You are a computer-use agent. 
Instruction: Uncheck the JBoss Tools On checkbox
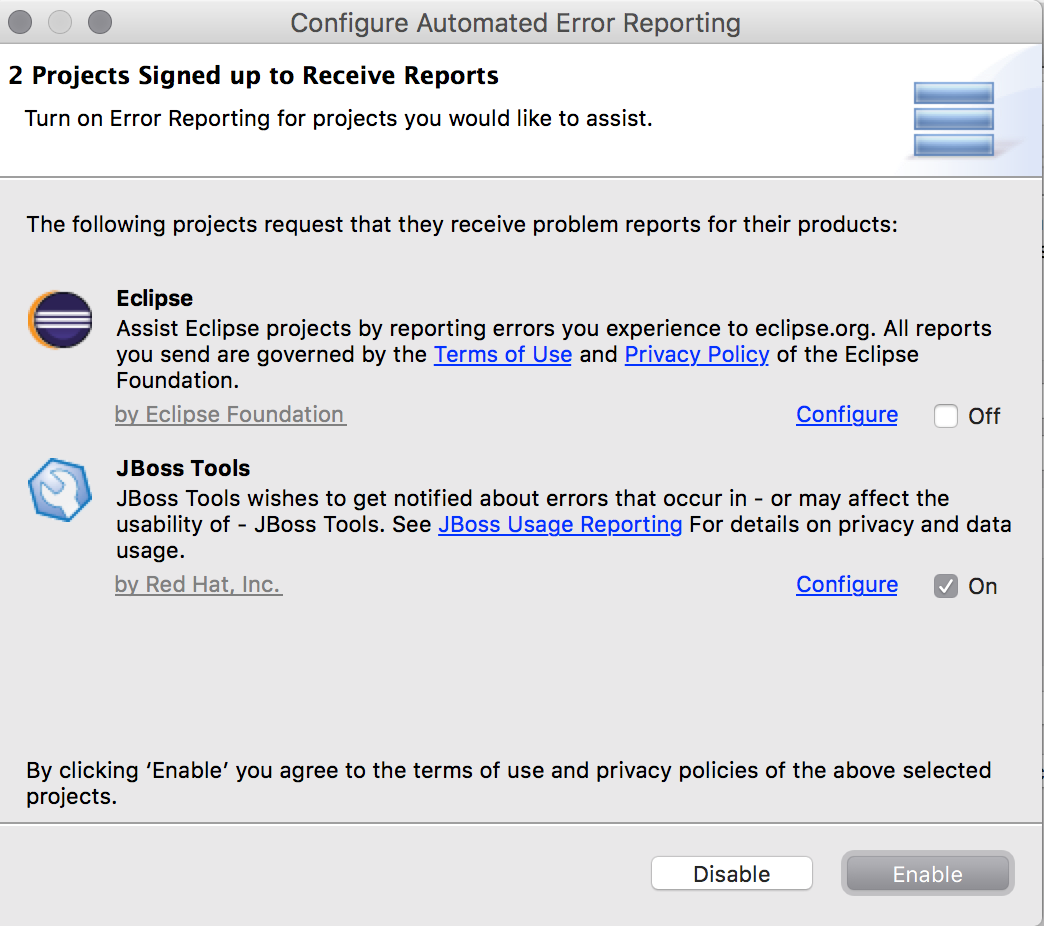tap(946, 586)
